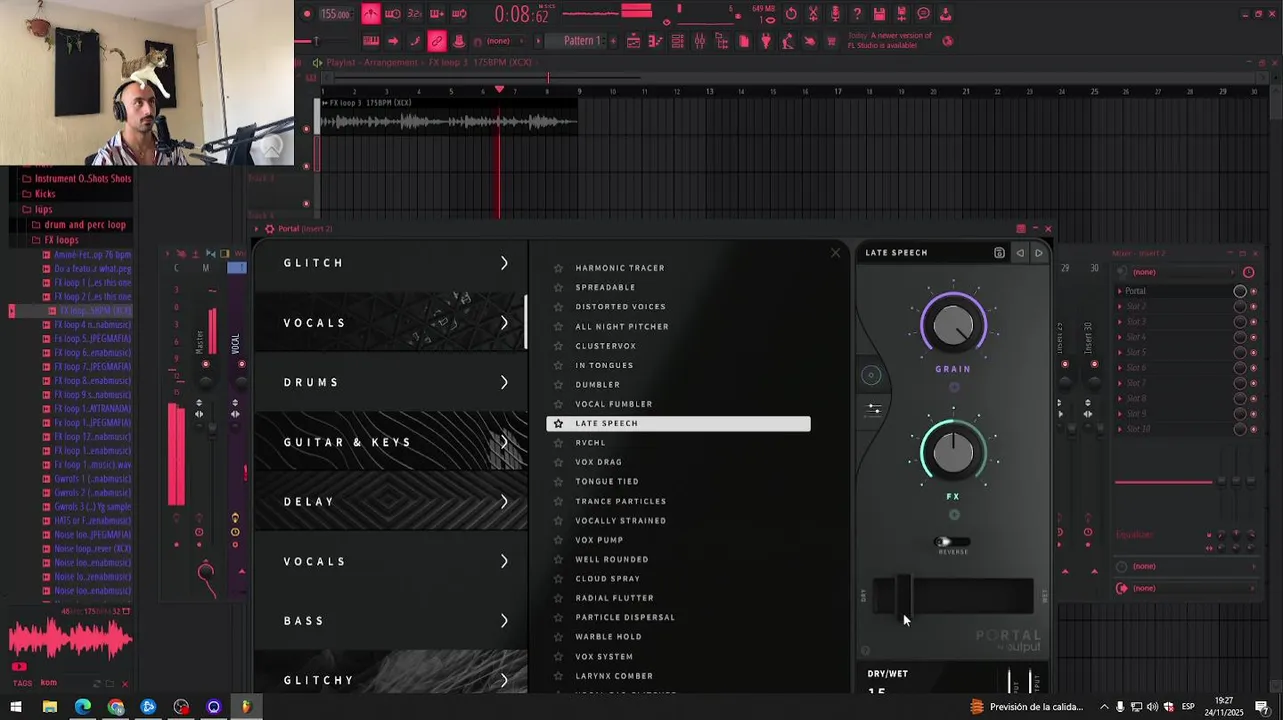This screenshot has width=1283, height=720.
Task: Open the piano roll view
Action: tap(654, 41)
